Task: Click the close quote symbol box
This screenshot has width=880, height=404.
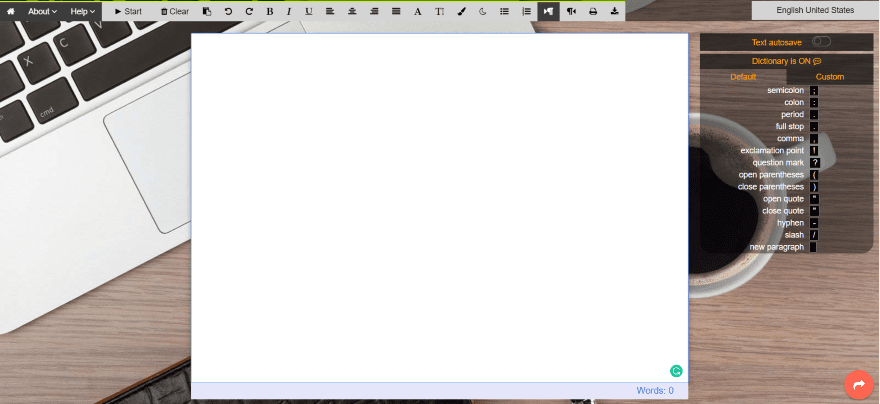Action: click(814, 211)
